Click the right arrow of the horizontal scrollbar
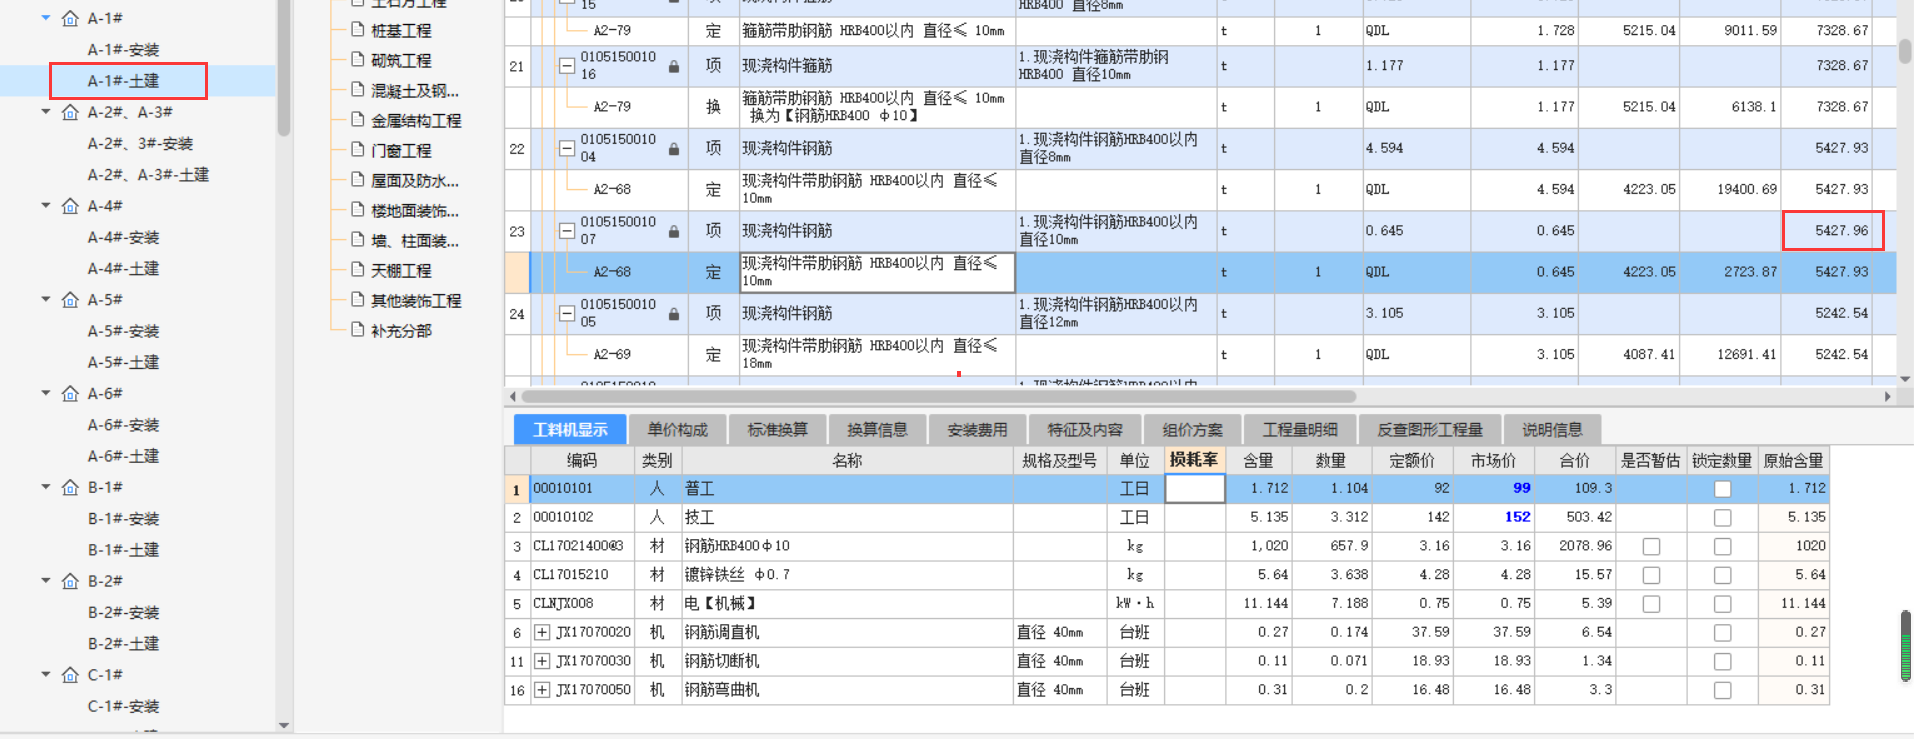Viewport: 1914px width, 739px height. pyautogui.click(x=1887, y=396)
